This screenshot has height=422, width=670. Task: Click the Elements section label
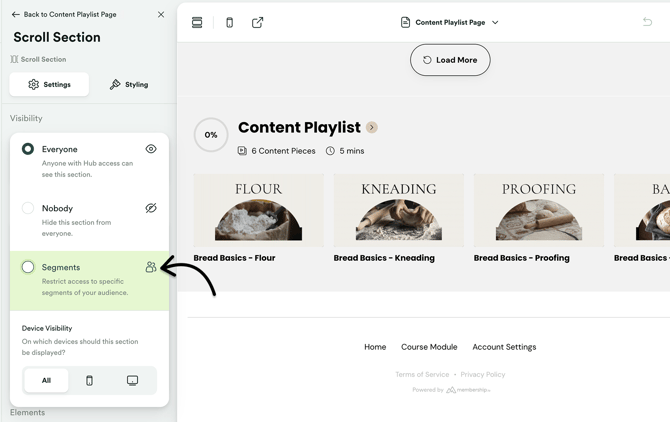(x=27, y=413)
